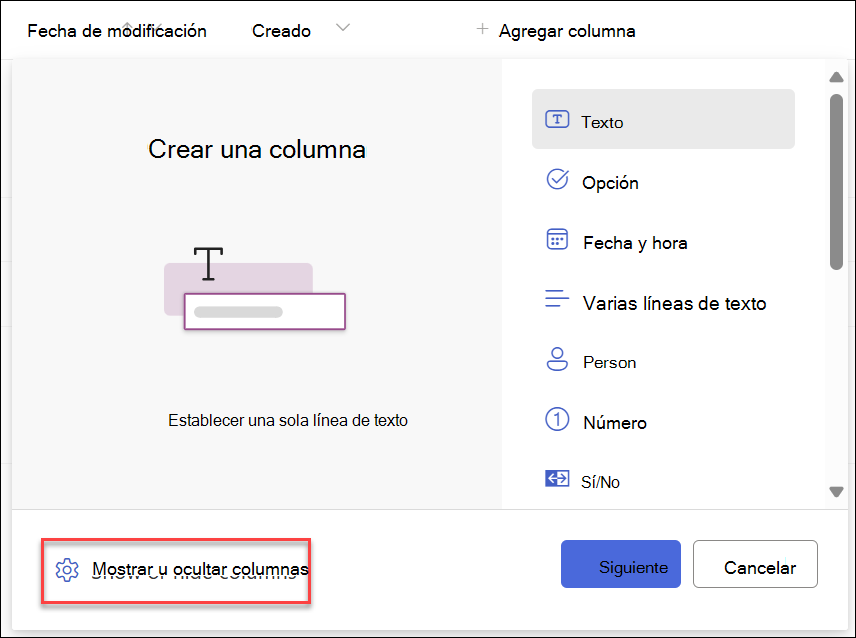
Task: Open Mostrar u ocultar columnas link
Action: (200, 569)
